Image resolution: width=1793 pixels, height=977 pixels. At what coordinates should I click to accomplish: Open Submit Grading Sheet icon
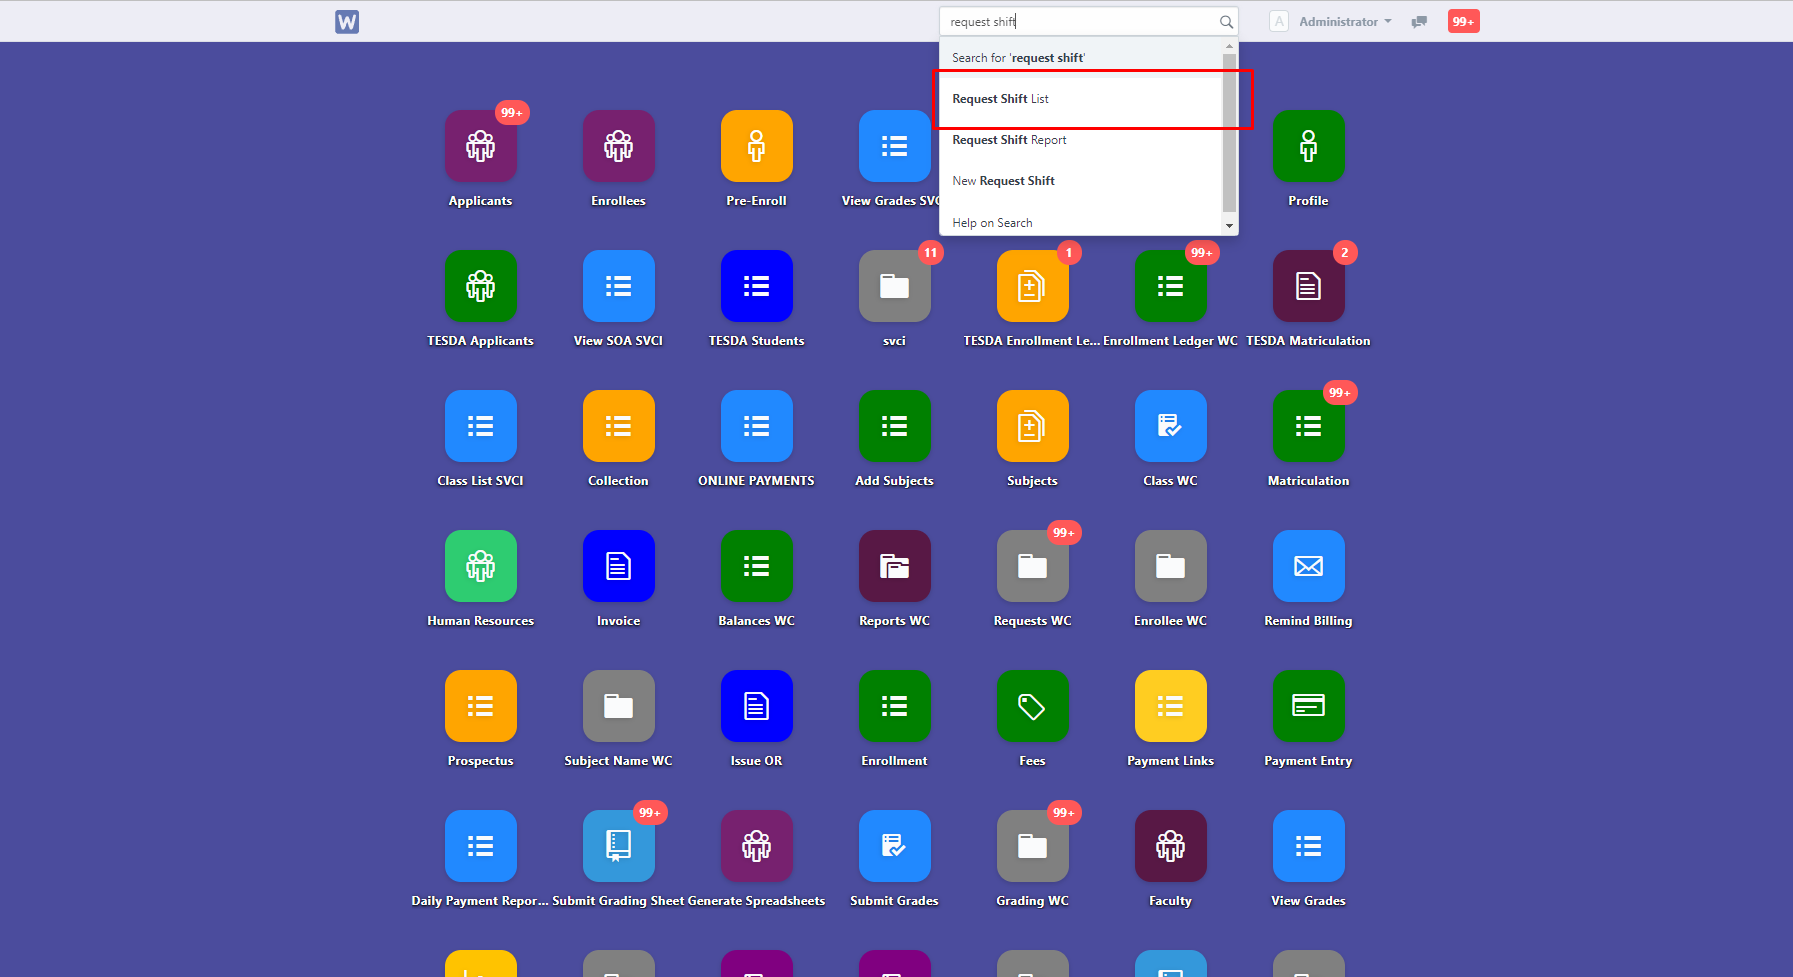pos(619,846)
